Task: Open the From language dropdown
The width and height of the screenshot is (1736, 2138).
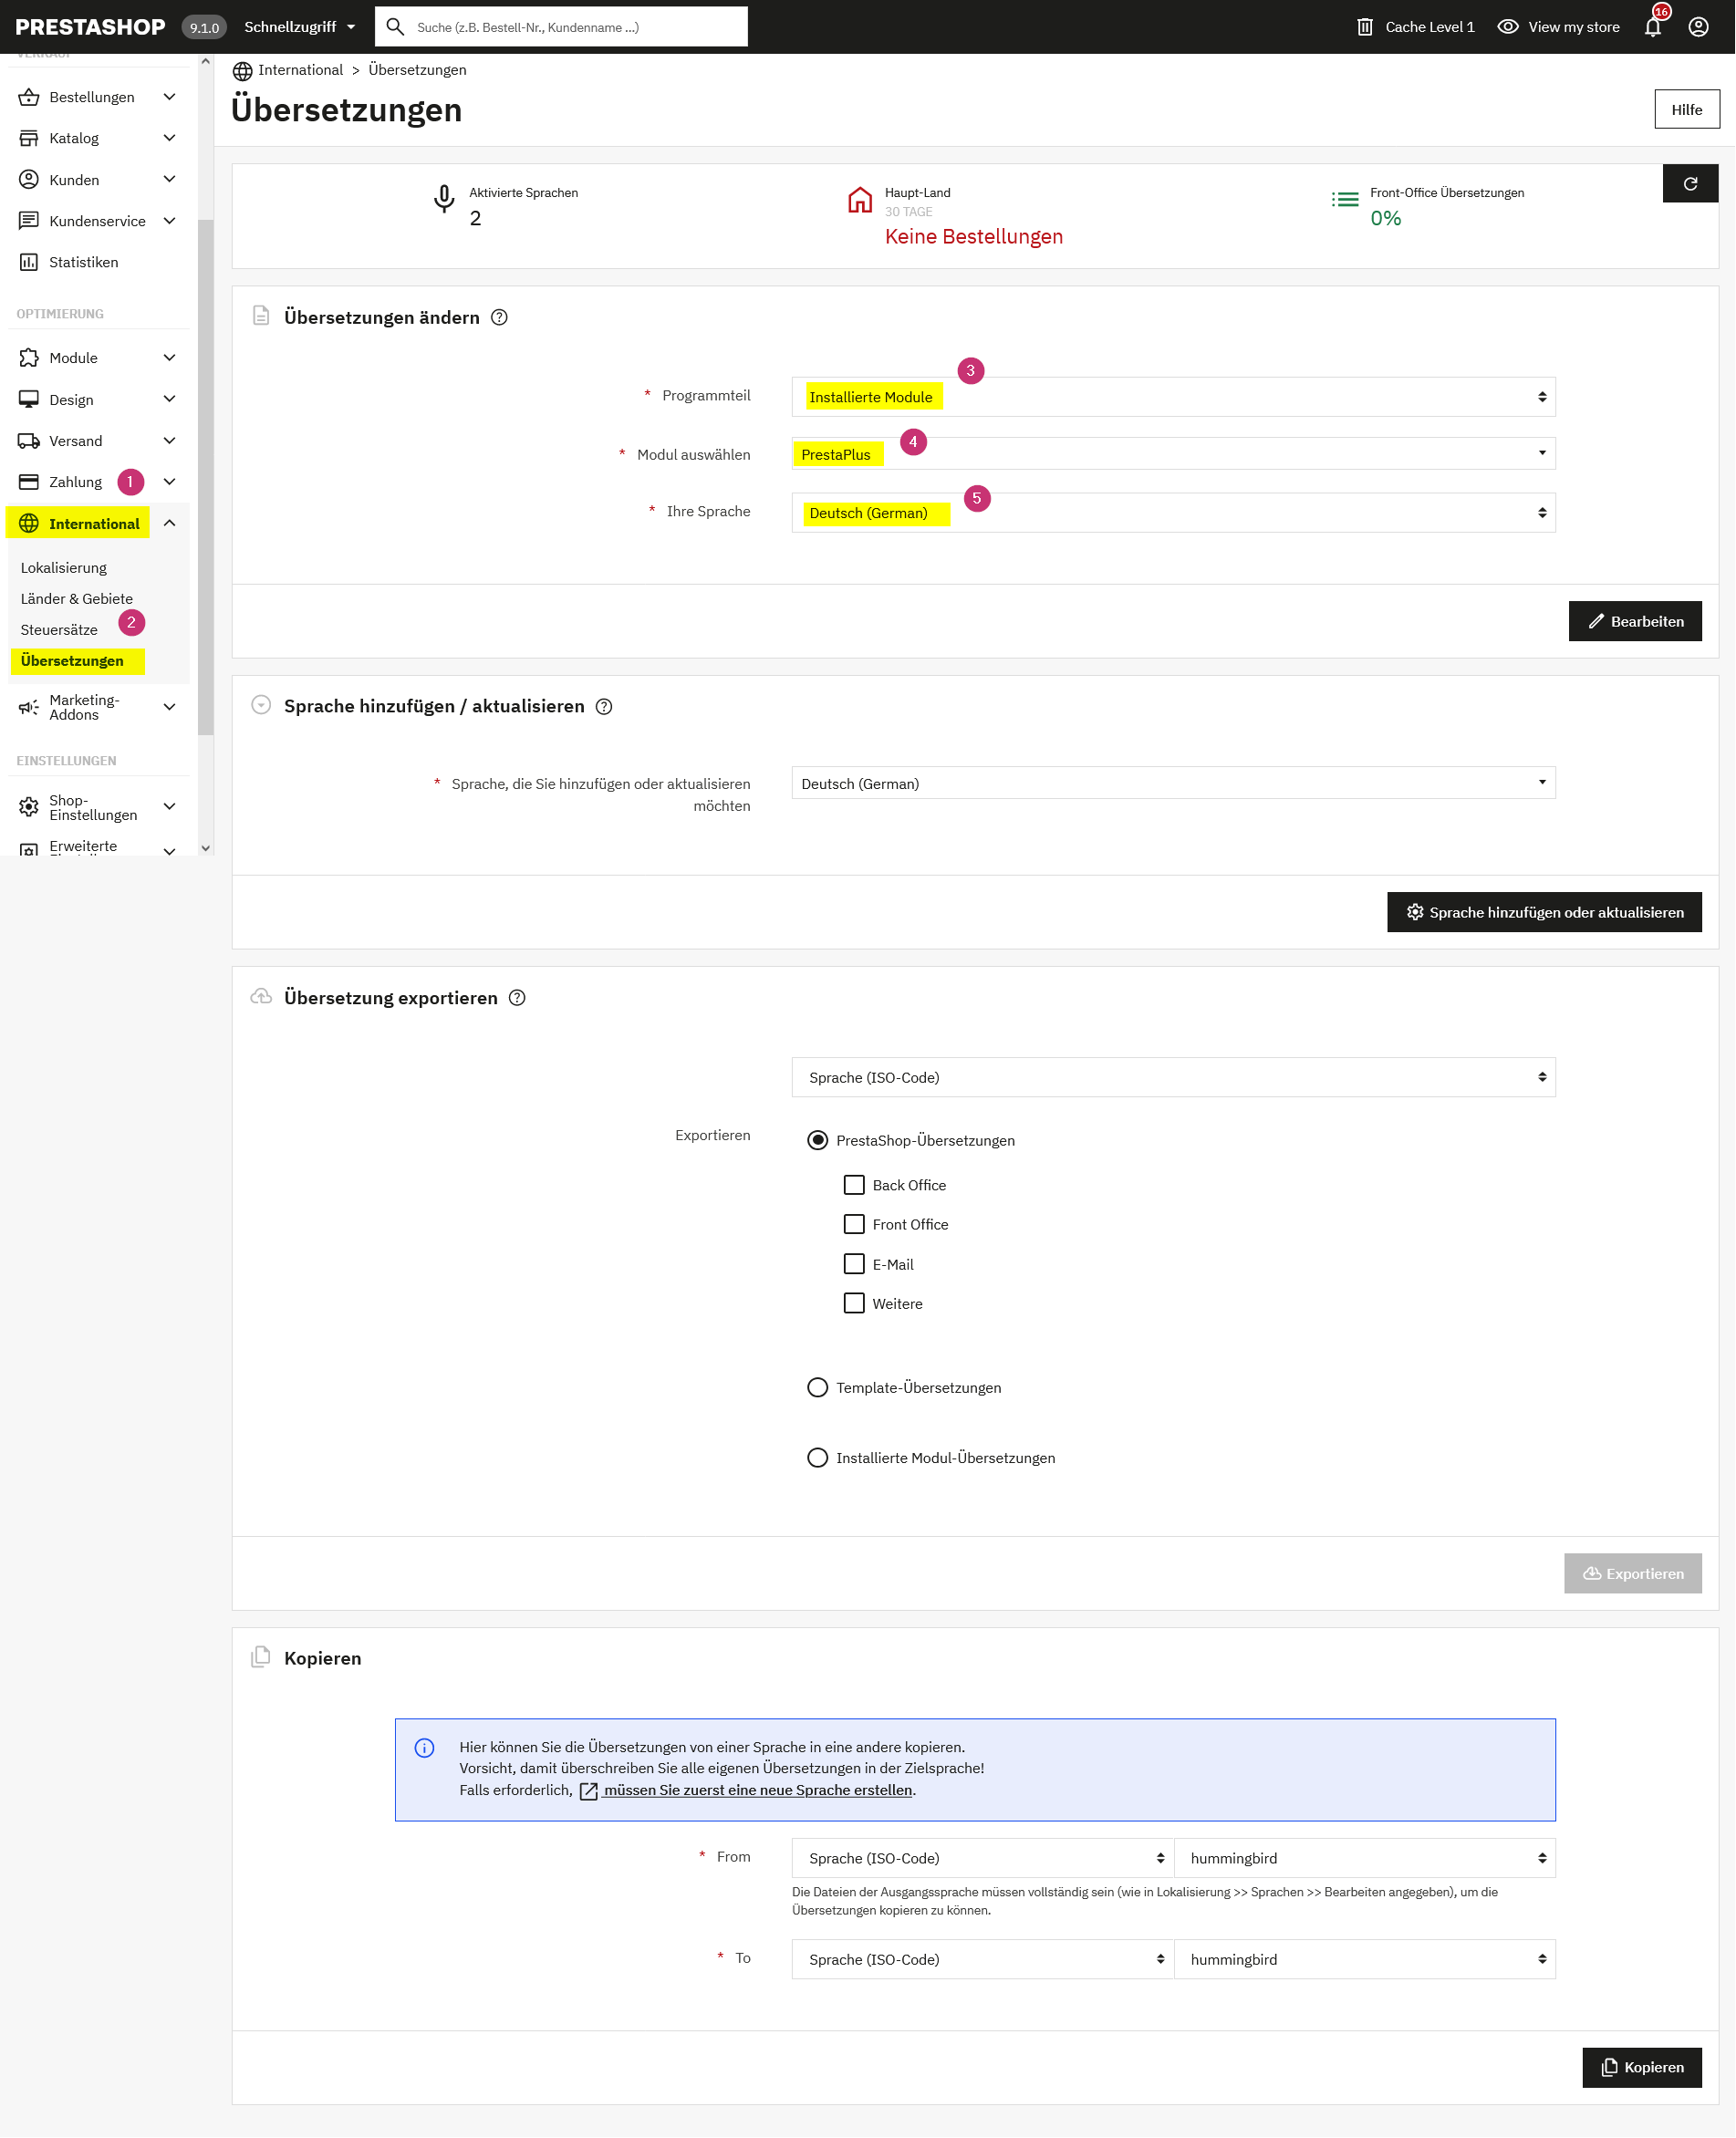Action: tap(983, 1859)
